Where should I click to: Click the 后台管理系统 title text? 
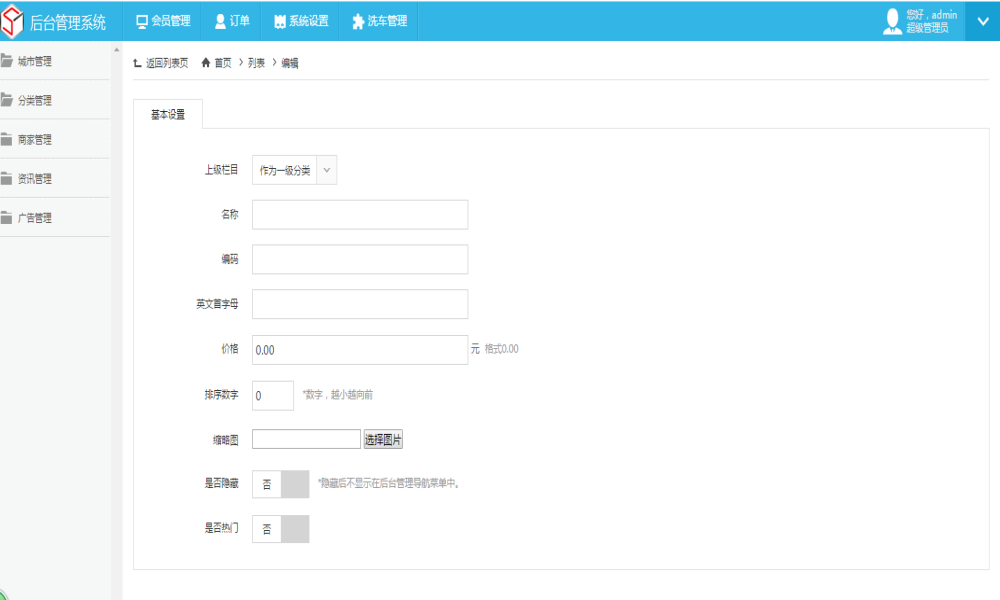point(68,23)
